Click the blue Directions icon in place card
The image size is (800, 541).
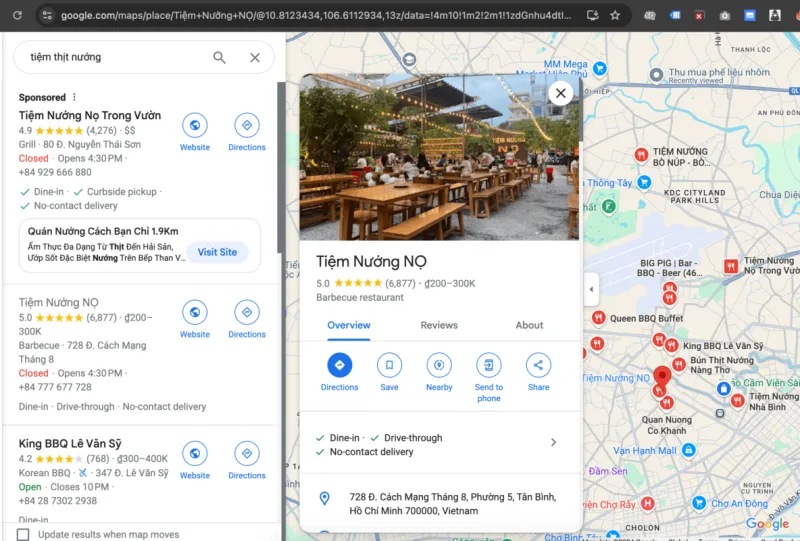coord(339,365)
